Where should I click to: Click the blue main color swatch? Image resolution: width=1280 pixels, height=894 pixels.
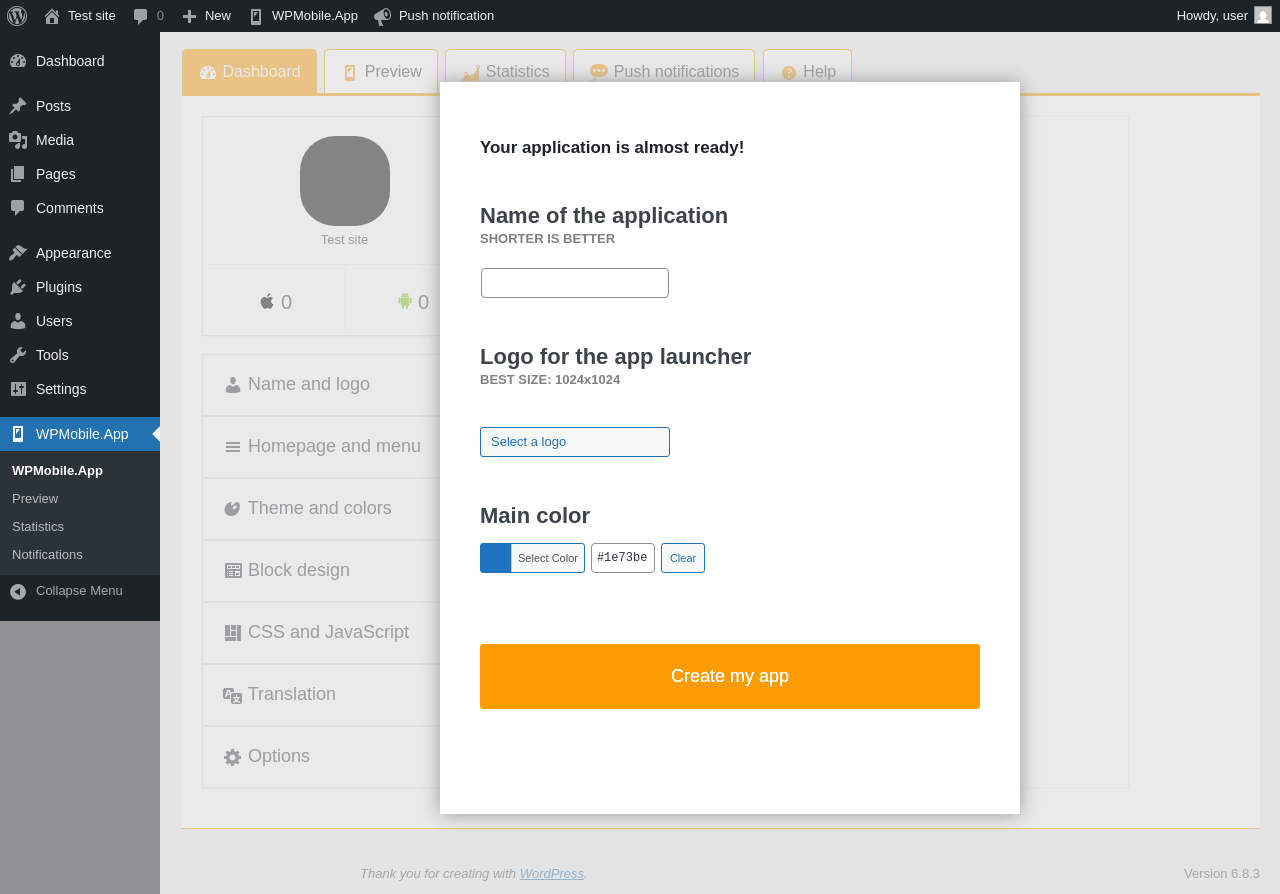click(496, 558)
